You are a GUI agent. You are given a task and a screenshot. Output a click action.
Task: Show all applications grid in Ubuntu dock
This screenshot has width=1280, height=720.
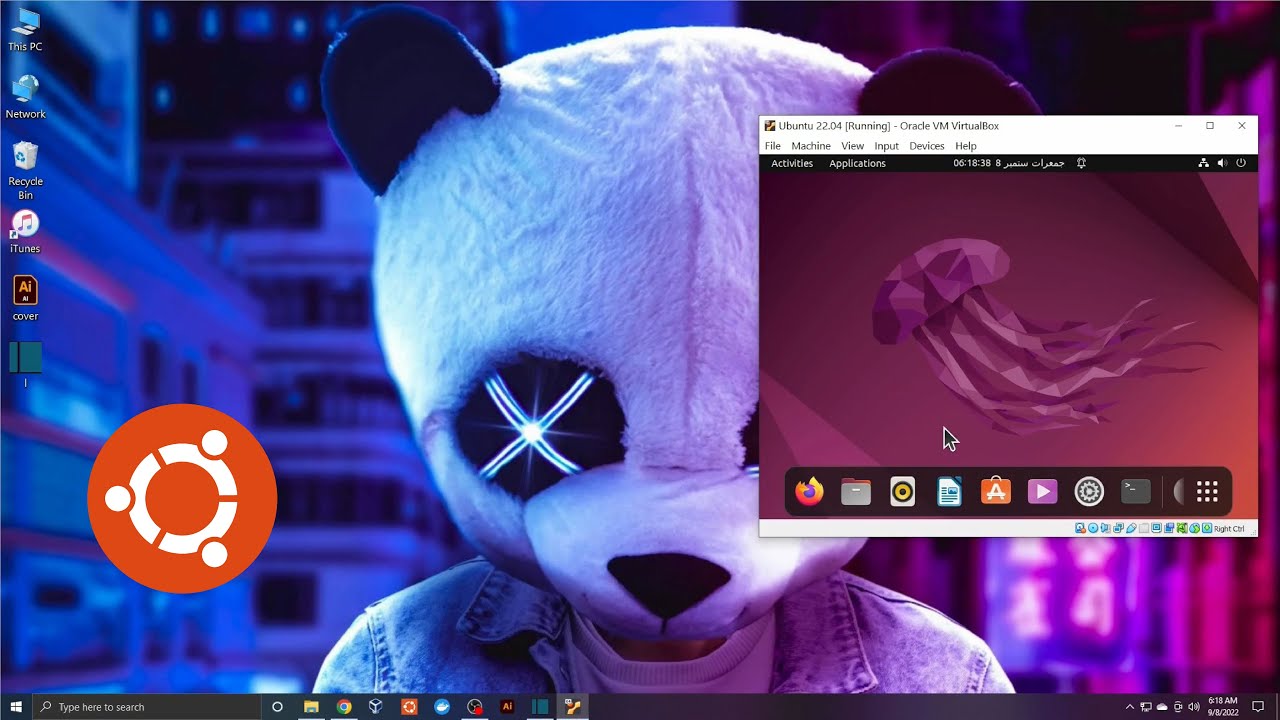1207,491
